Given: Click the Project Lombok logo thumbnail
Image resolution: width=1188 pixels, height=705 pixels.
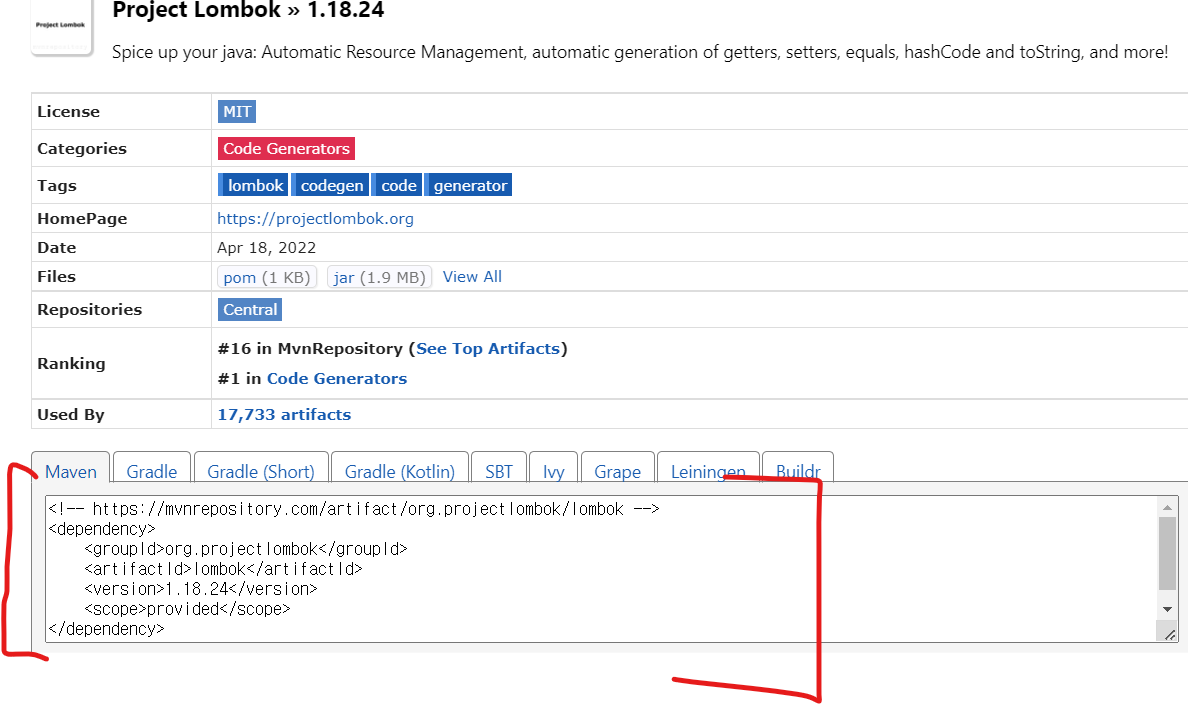Looking at the screenshot, I should click(61, 27).
